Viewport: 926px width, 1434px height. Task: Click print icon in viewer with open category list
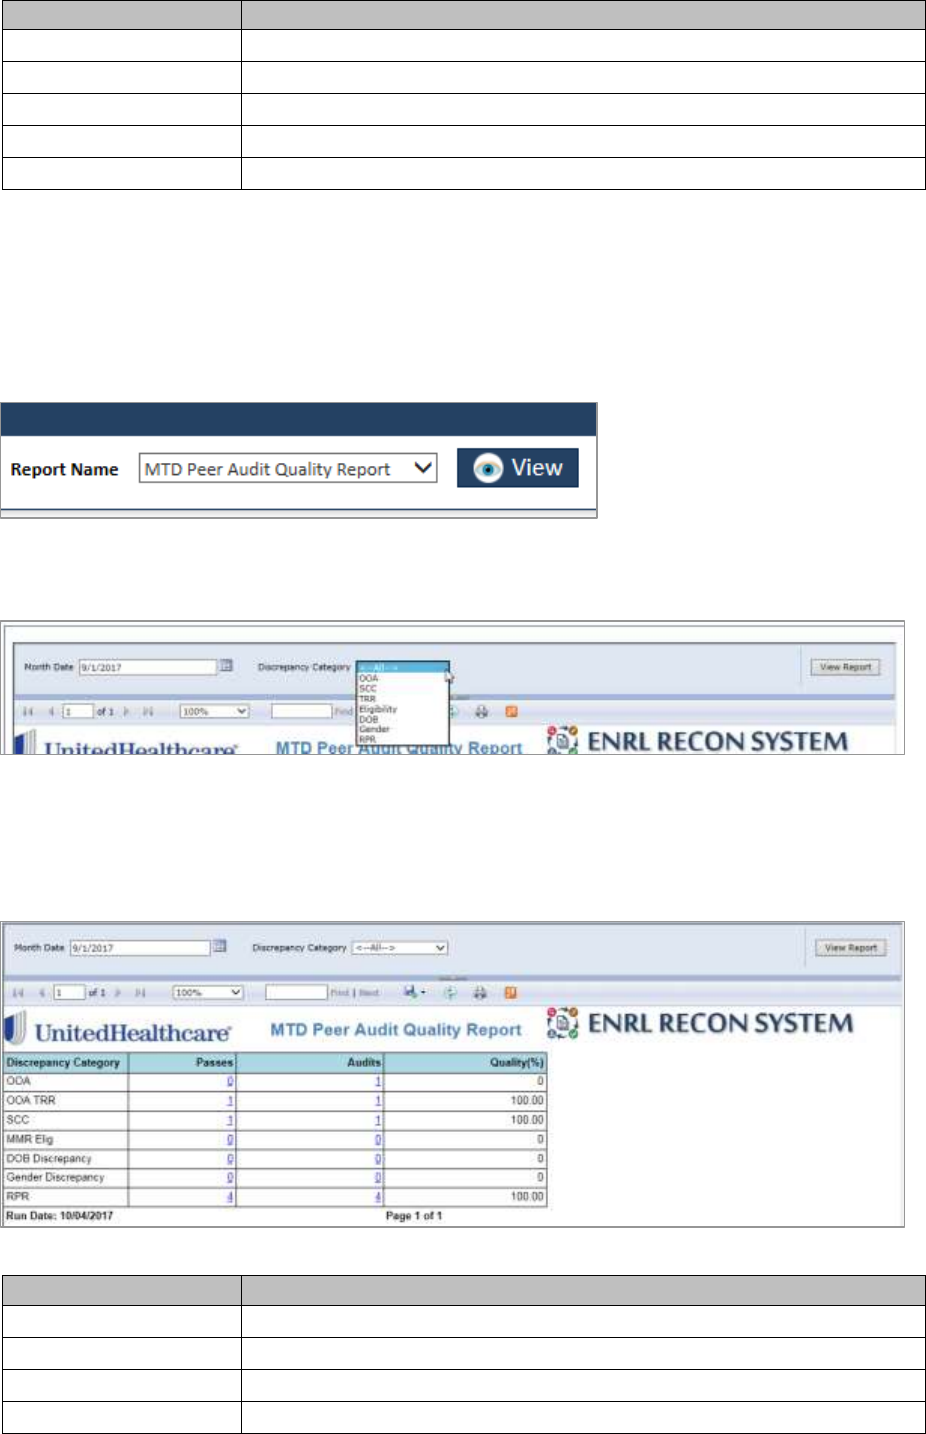click(481, 711)
